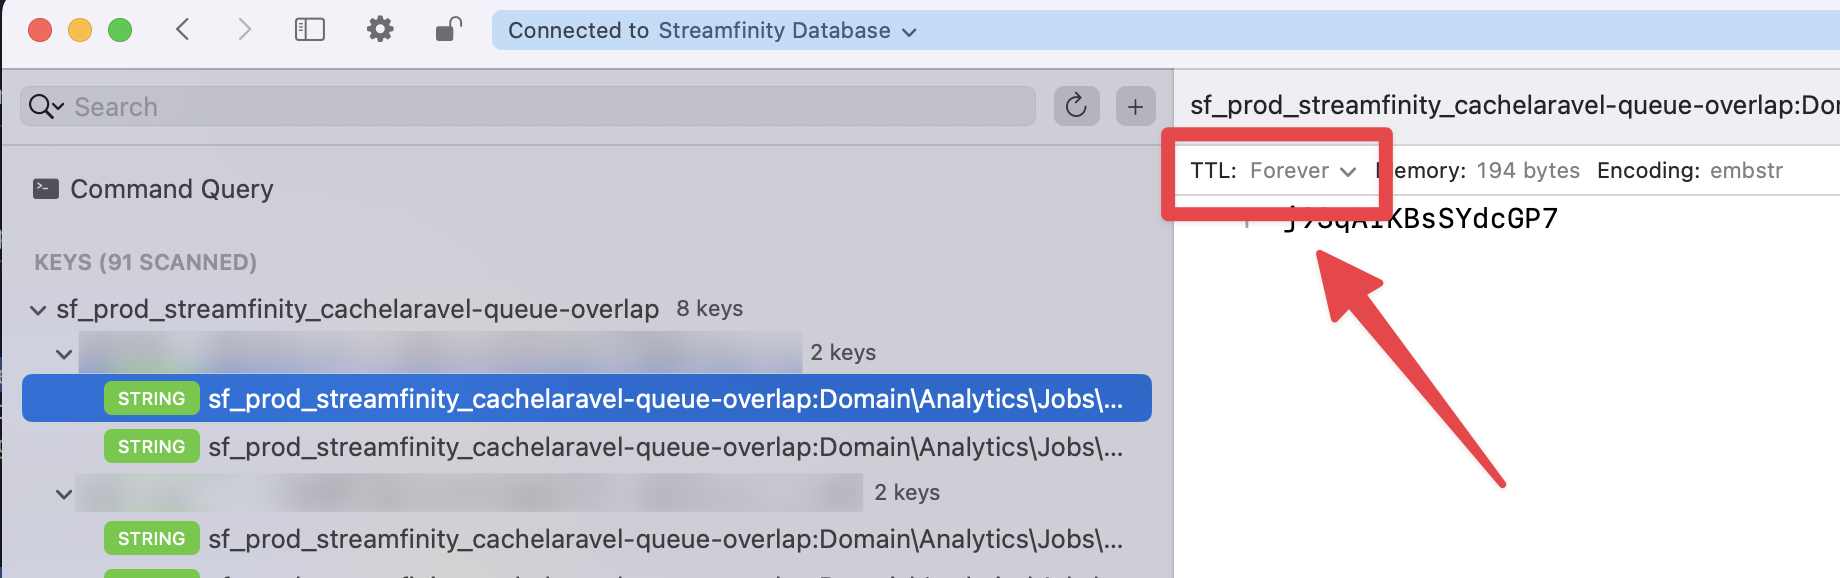This screenshot has height=578, width=1840.
Task: Click the Memory 194 bytes value
Action: tap(1528, 171)
